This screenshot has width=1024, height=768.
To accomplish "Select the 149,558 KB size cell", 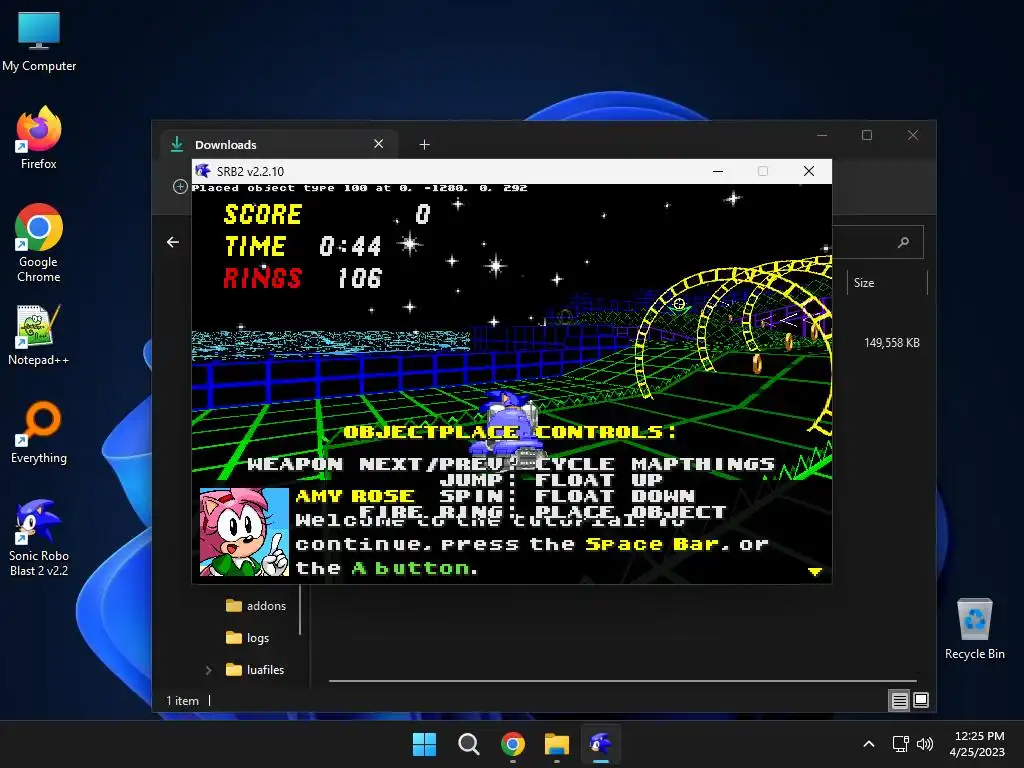I will (891, 343).
